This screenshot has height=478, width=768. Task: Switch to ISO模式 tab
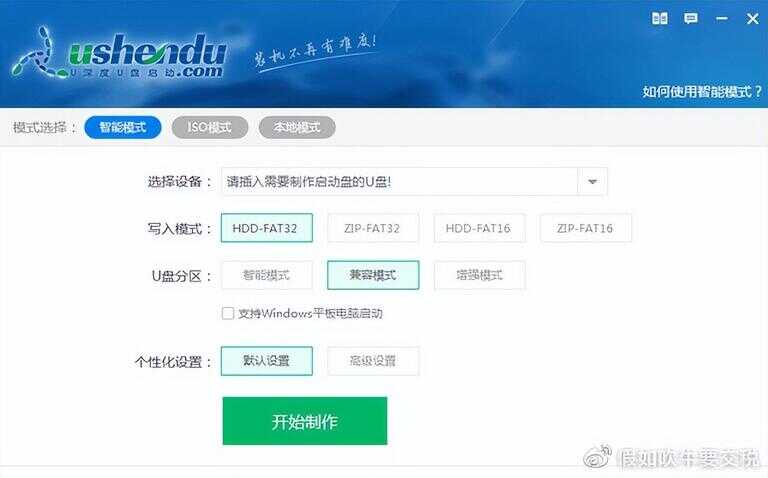[x=210, y=127]
